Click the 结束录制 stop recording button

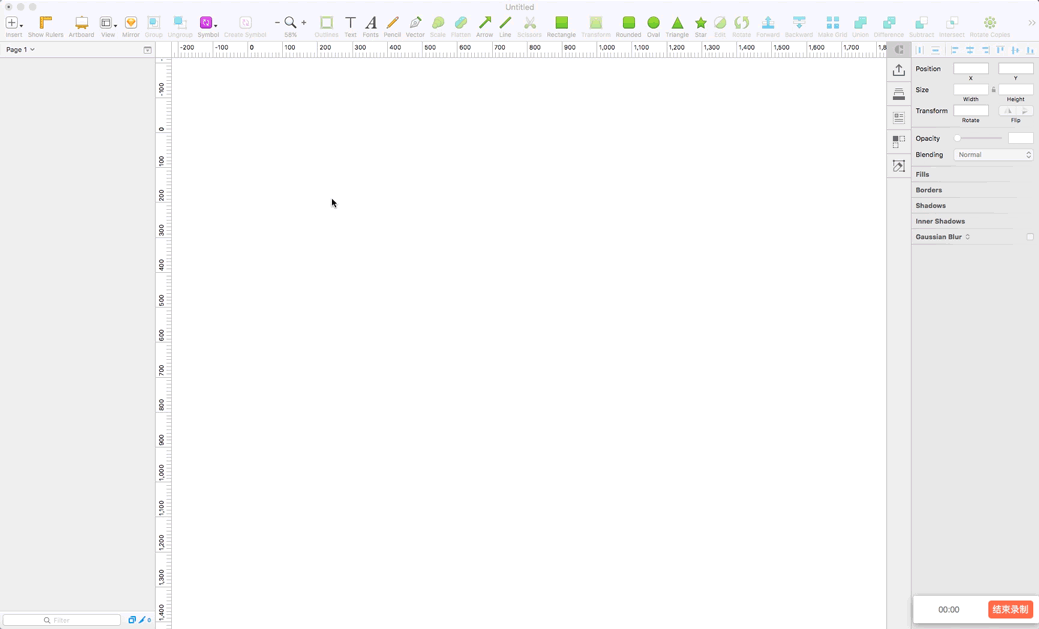1010,609
